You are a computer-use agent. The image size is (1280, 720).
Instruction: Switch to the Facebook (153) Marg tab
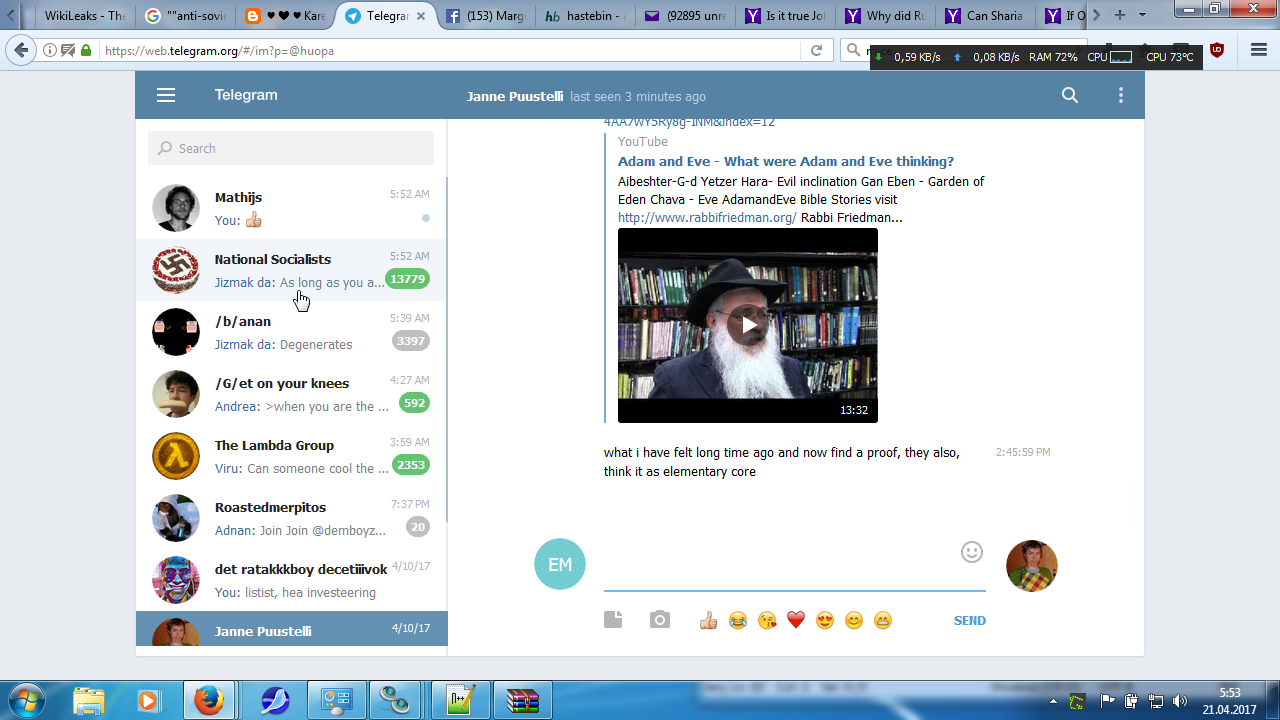(486, 16)
